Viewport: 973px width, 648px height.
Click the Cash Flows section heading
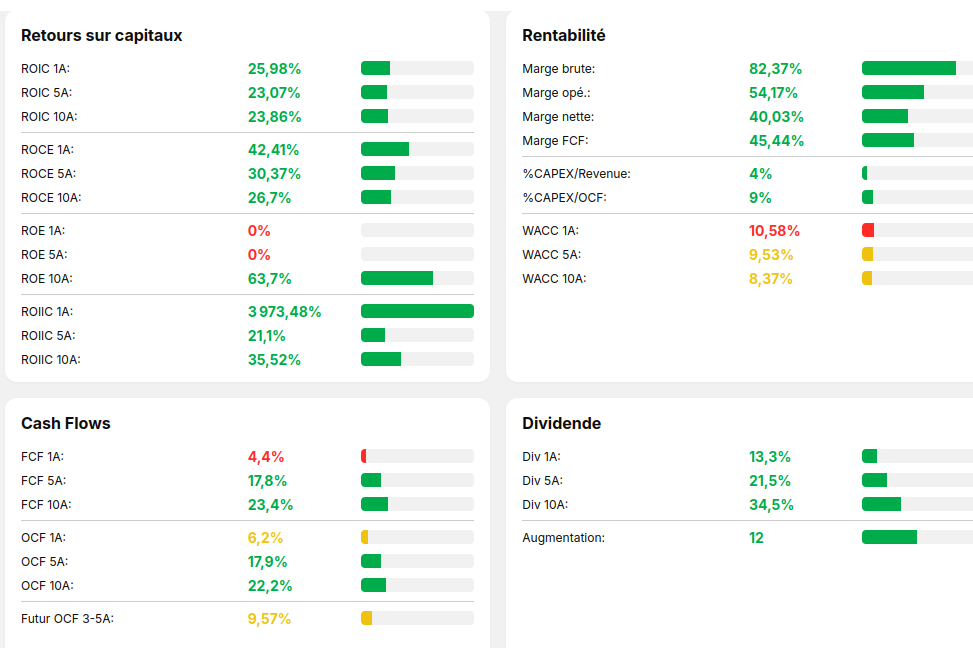pos(66,424)
